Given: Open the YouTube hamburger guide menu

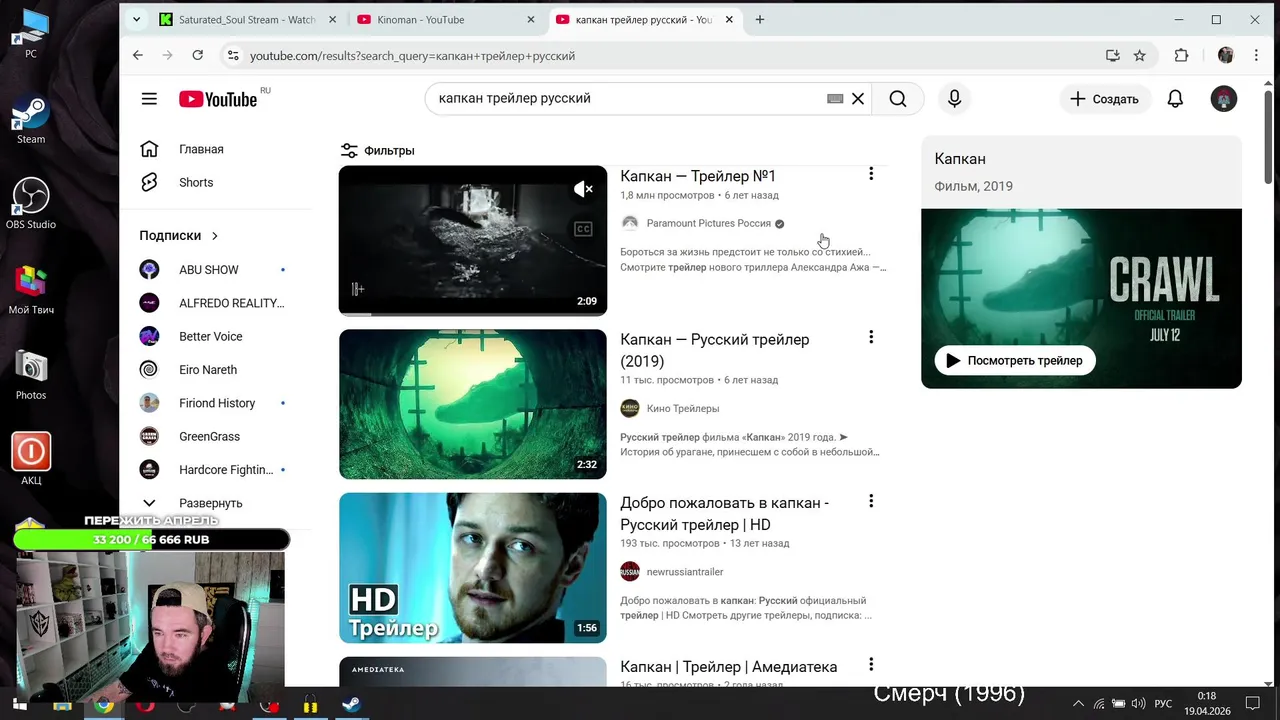Looking at the screenshot, I should 149,99.
